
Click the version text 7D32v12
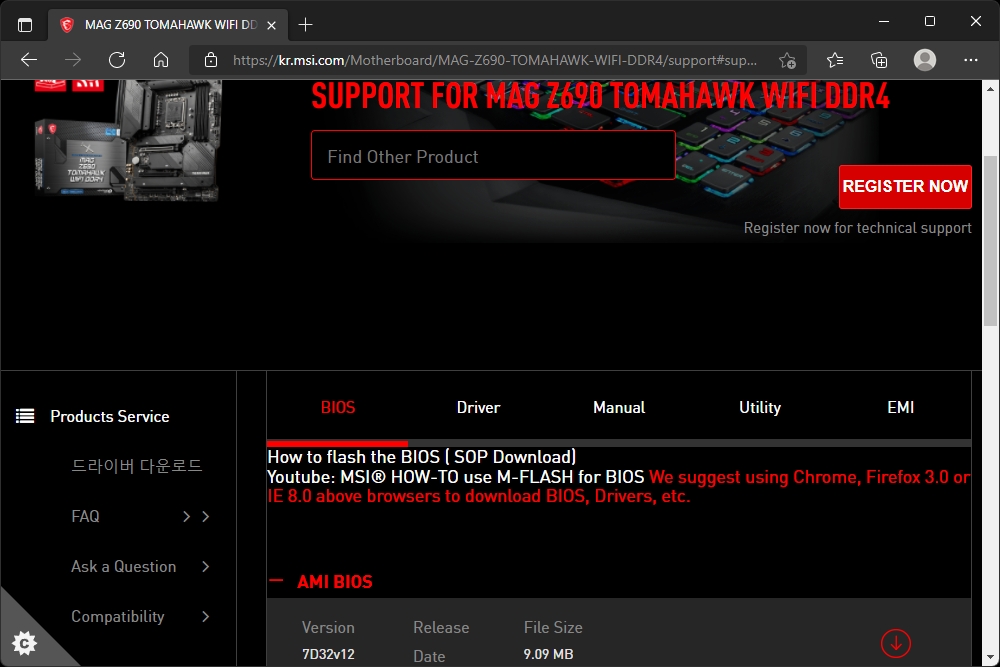click(x=328, y=654)
